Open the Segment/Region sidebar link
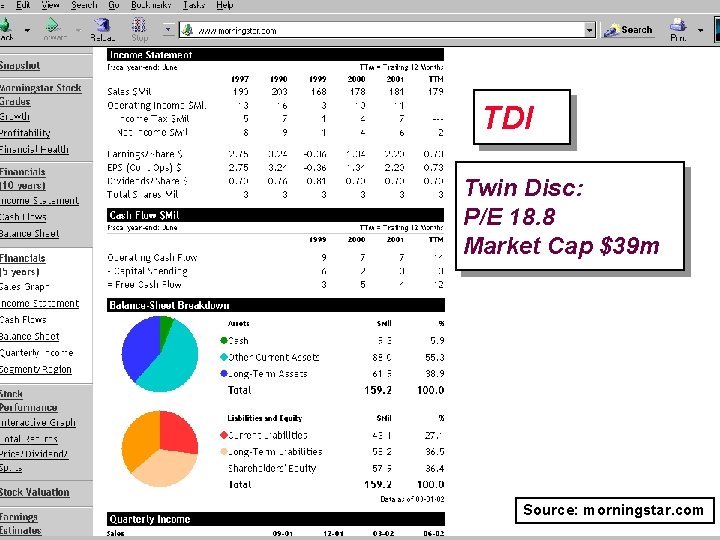This screenshot has height=540, width=720. (x=35, y=369)
